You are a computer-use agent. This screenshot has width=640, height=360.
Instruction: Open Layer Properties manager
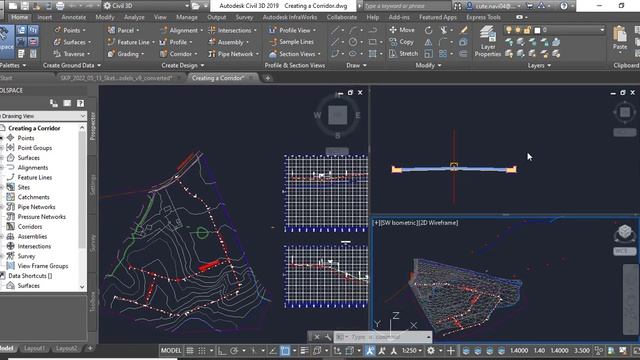(x=487, y=41)
